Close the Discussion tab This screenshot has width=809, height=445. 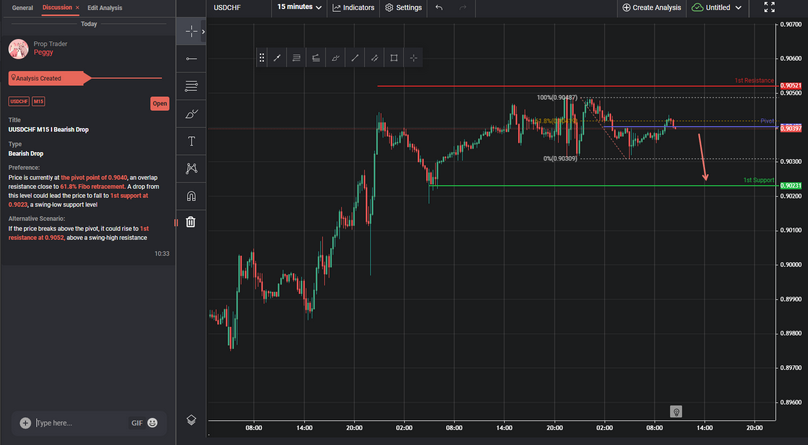pos(77,8)
